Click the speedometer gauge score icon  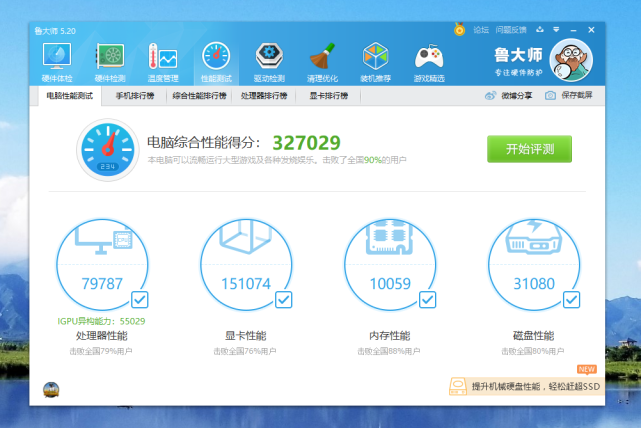pos(108,150)
